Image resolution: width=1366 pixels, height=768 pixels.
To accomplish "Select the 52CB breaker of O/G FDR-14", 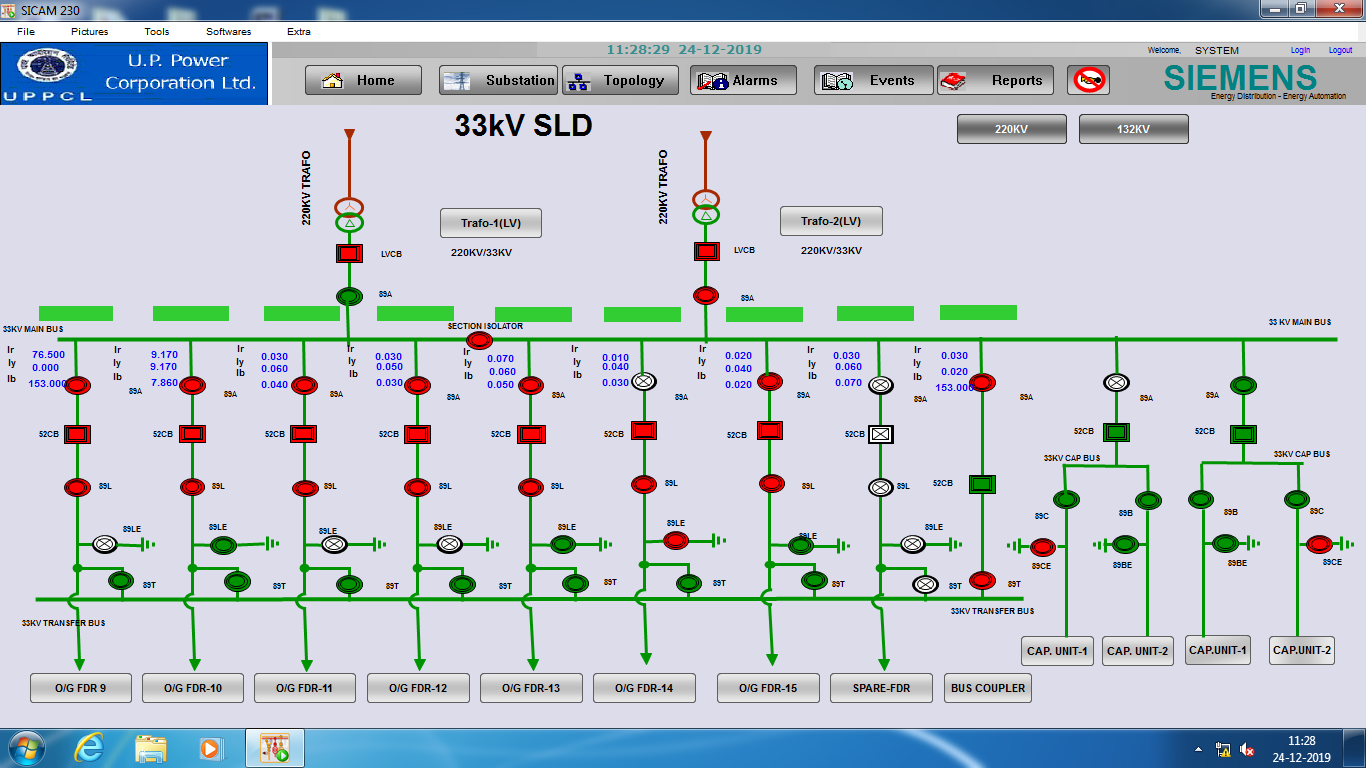I will tap(644, 431).
